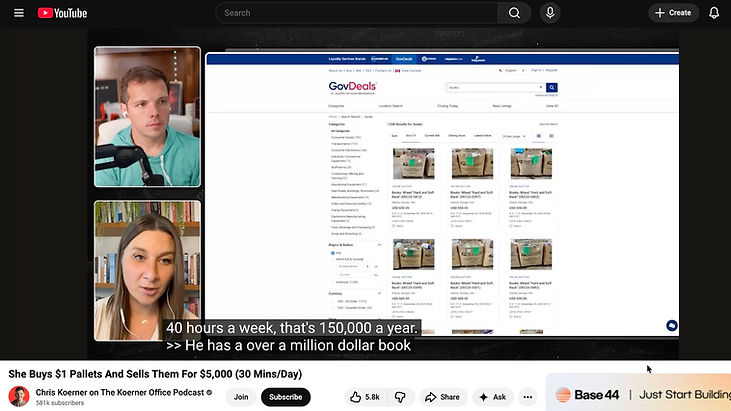
Task: Open the English language dropdown on GovDeals
Action: 514,70
